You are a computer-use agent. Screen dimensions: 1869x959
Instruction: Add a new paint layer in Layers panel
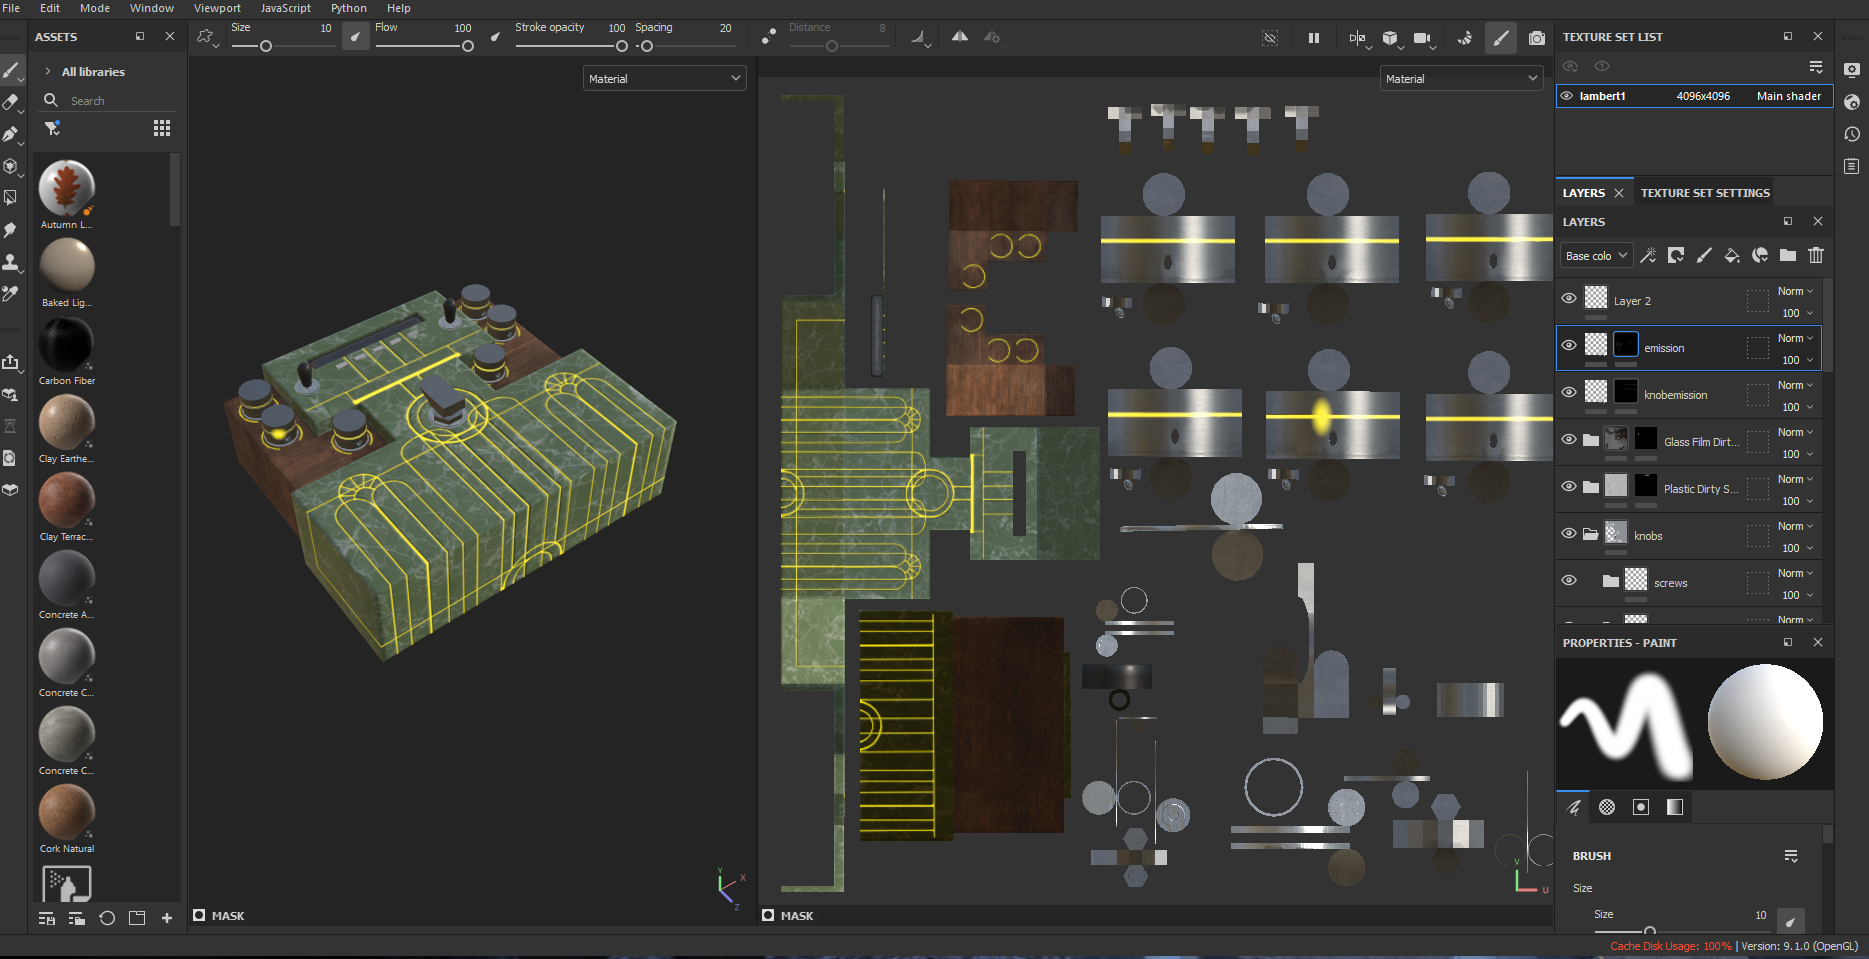pos(1705,256)
